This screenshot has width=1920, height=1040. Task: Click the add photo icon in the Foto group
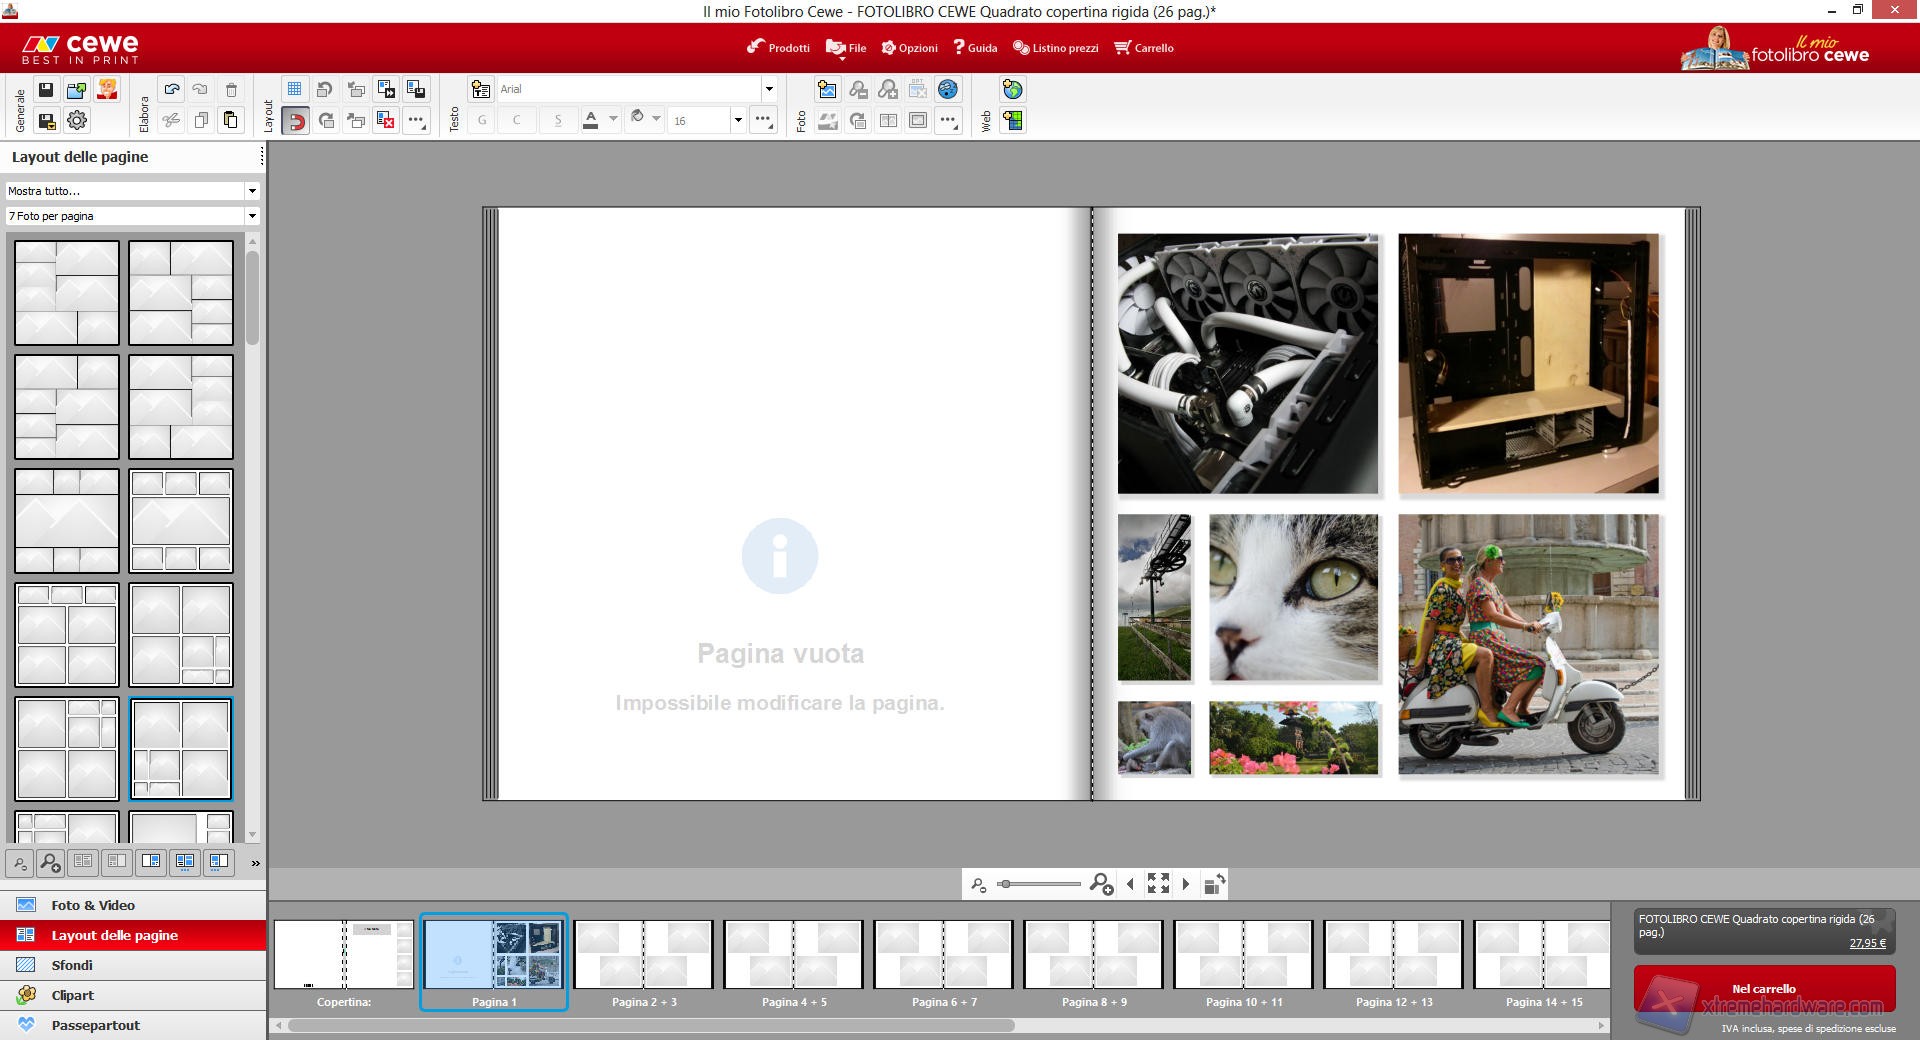pos(827,90)
